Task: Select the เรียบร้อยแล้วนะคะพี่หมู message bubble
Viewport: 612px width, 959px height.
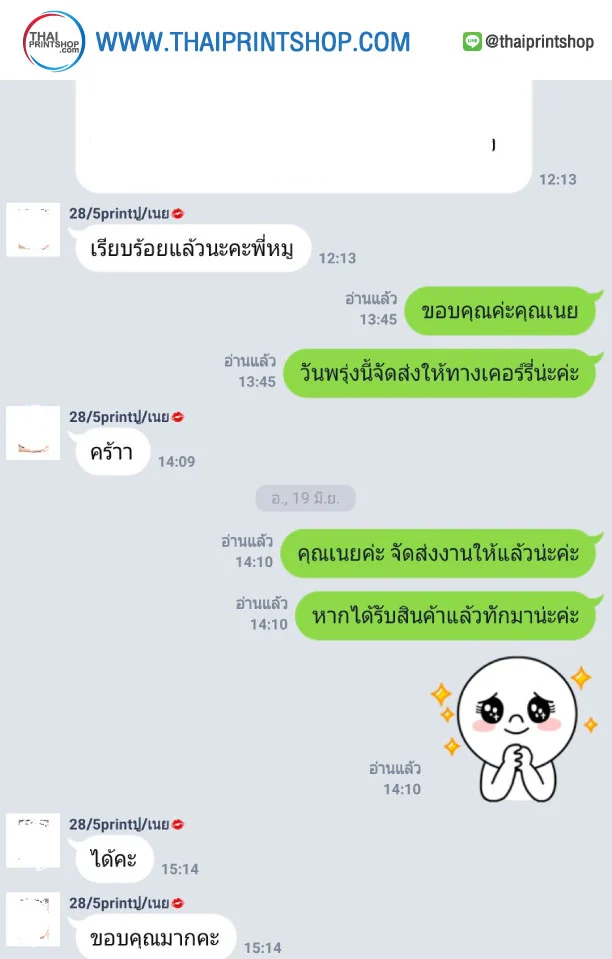Action: click(x=191, y=248)
